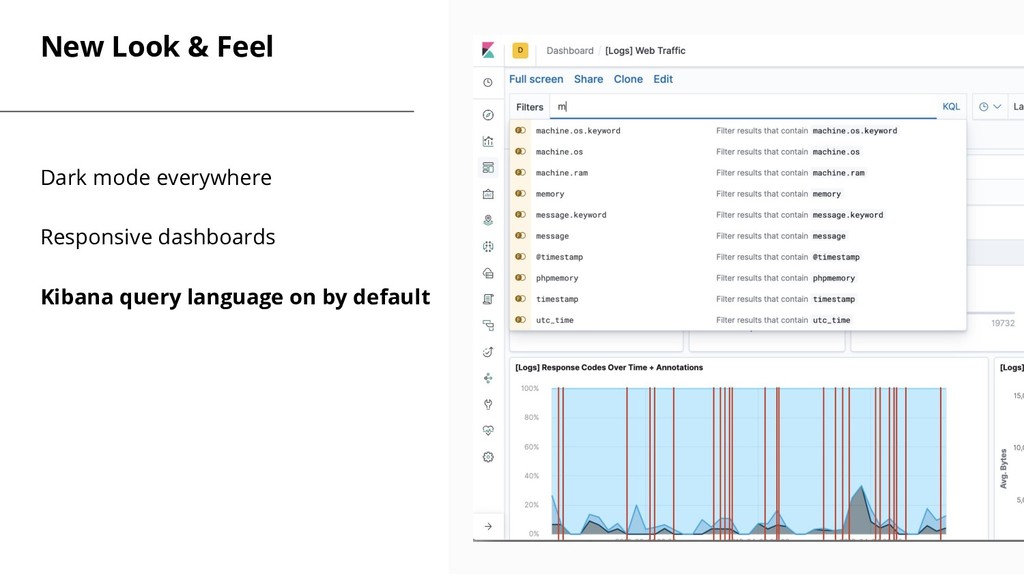1024x576 pixels.
Task: Go to Dashboard breadcrumb
Action: 570,50
